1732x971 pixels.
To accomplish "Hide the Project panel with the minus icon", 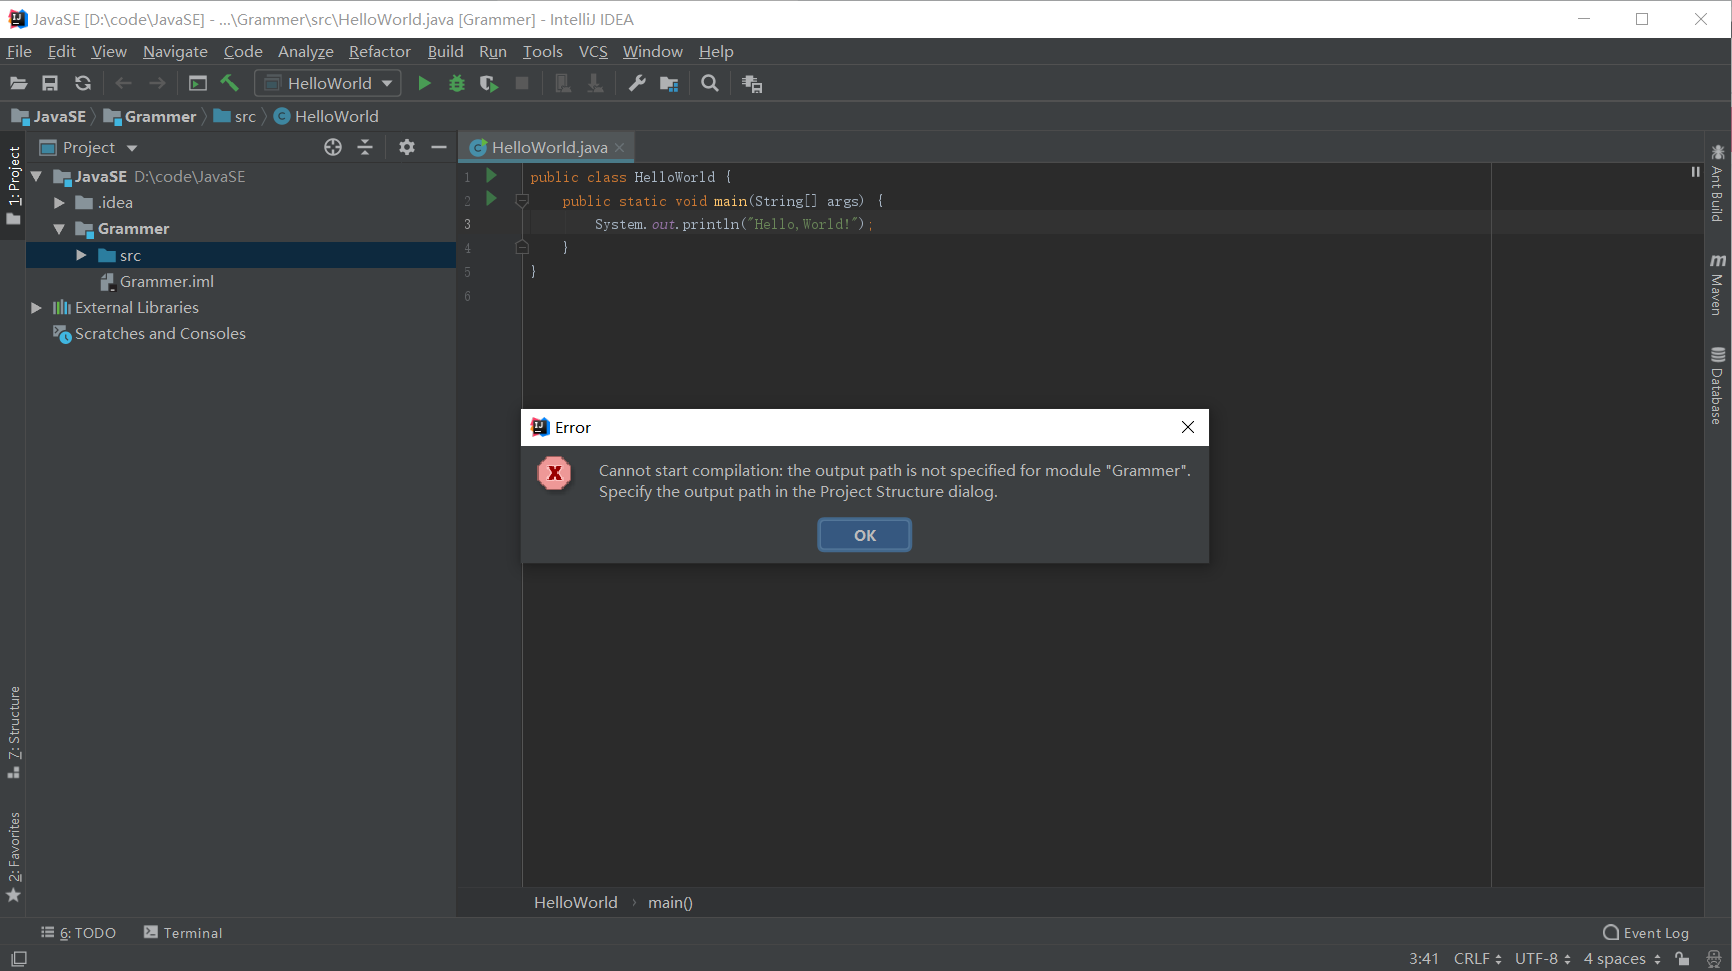I will [439, 147].
